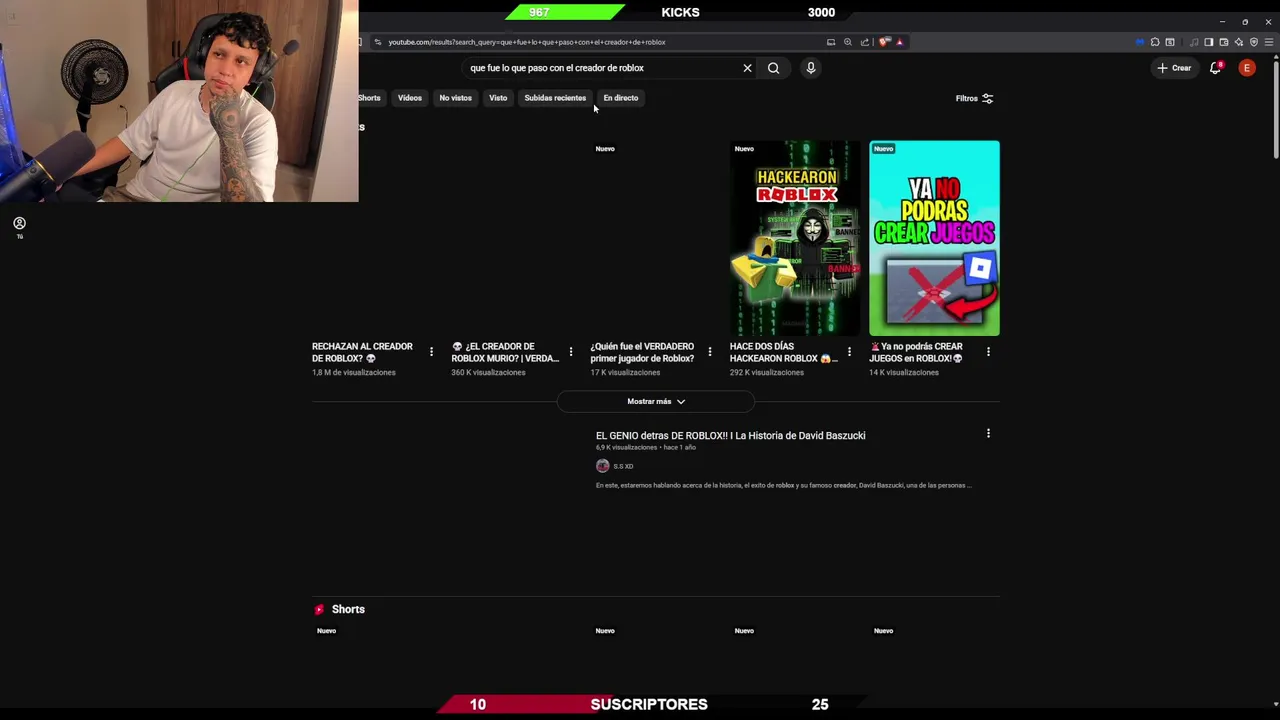
Task: Open the Crear upload menu
Action: point(1174,68)
